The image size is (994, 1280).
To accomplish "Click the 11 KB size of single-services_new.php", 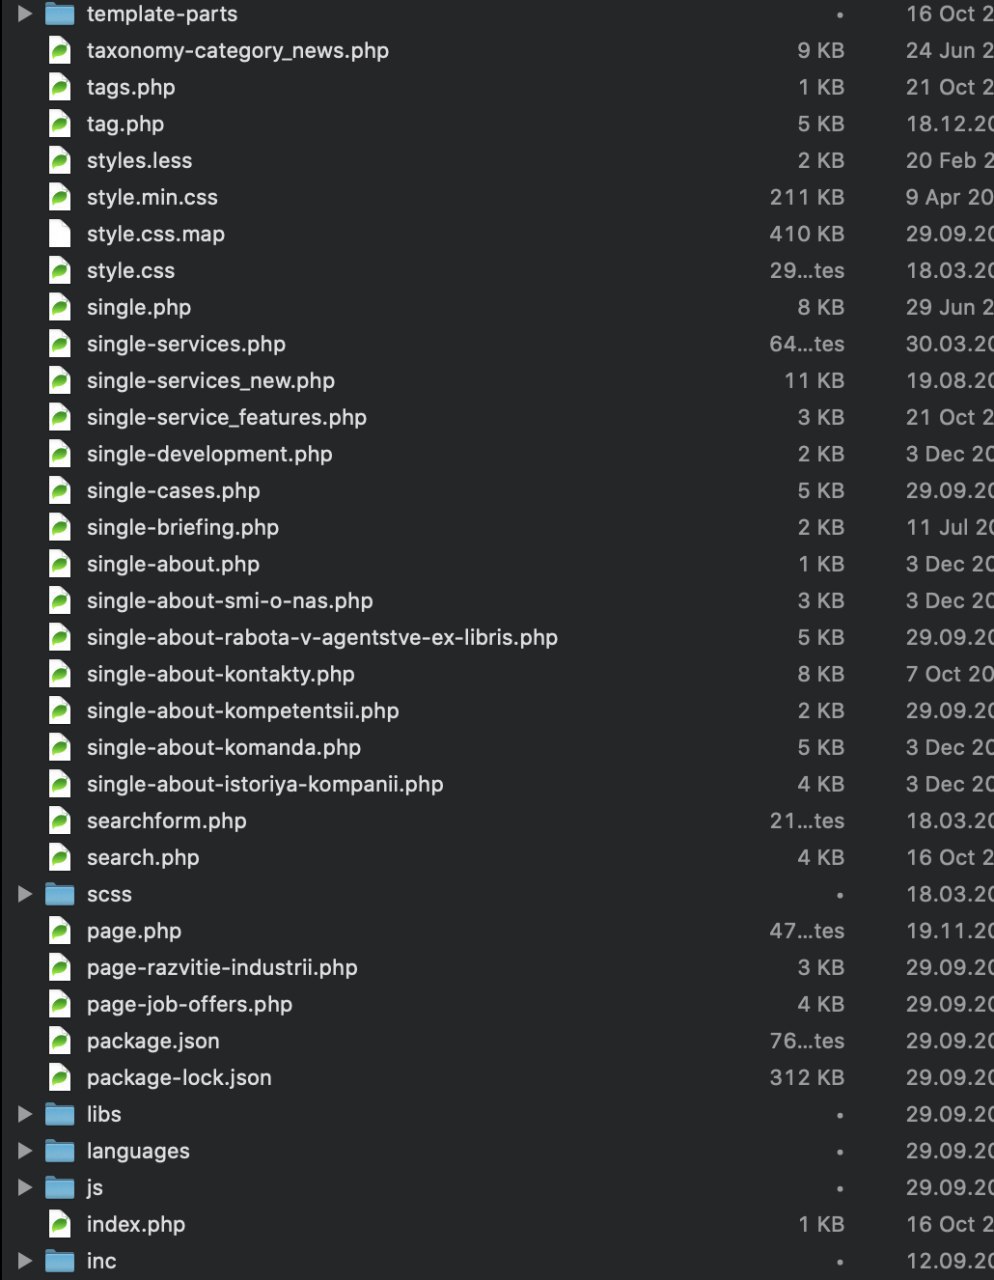I will [814, 381].
